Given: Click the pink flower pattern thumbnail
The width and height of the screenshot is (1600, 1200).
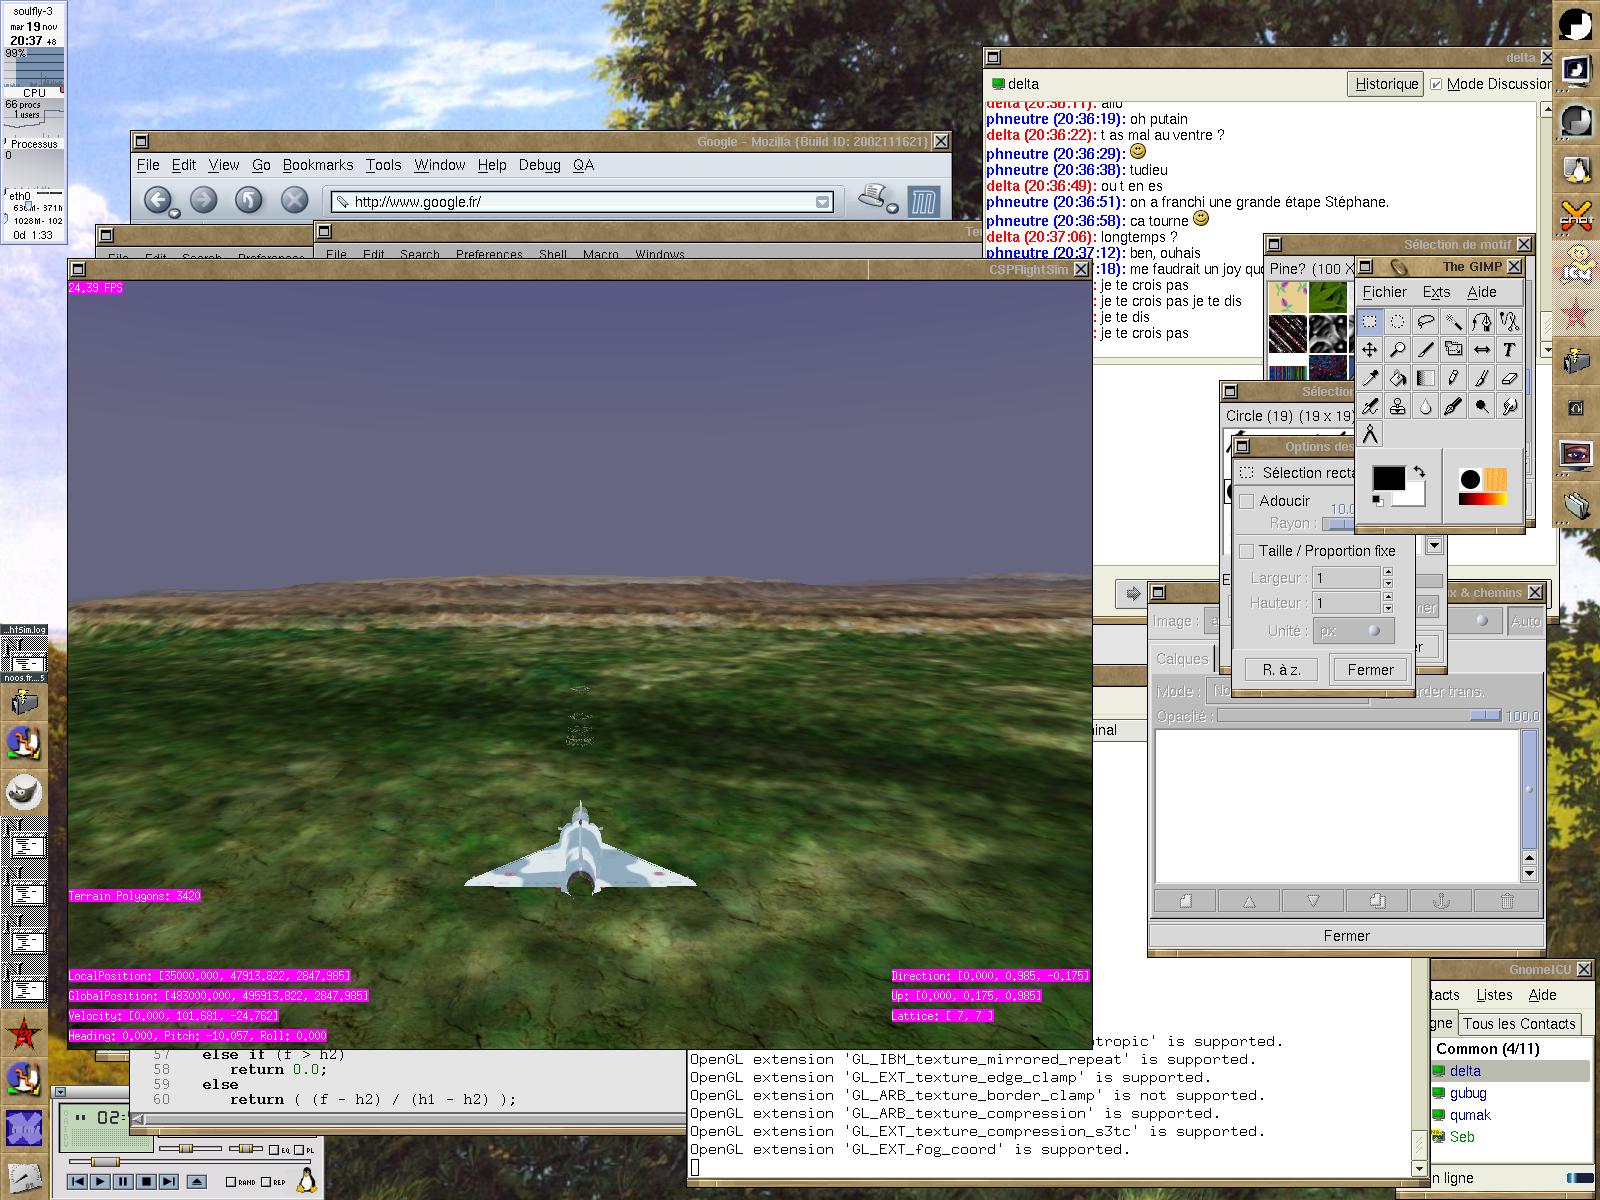Looking at the screenshot, I should click(x=1288, y=297).
